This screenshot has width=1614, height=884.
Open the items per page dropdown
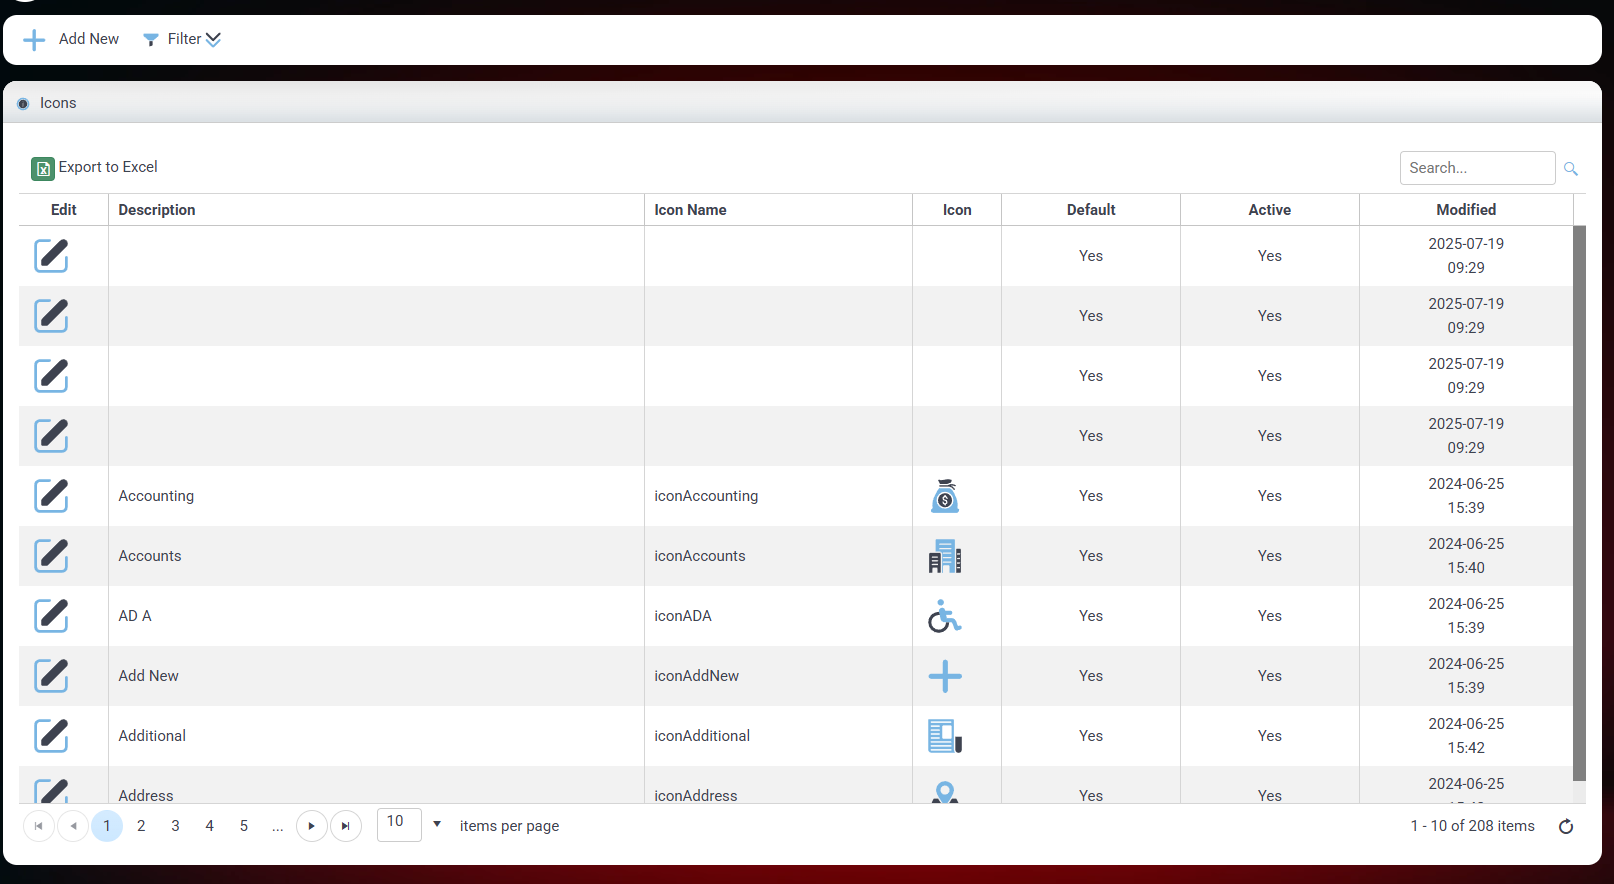(437, 825)
